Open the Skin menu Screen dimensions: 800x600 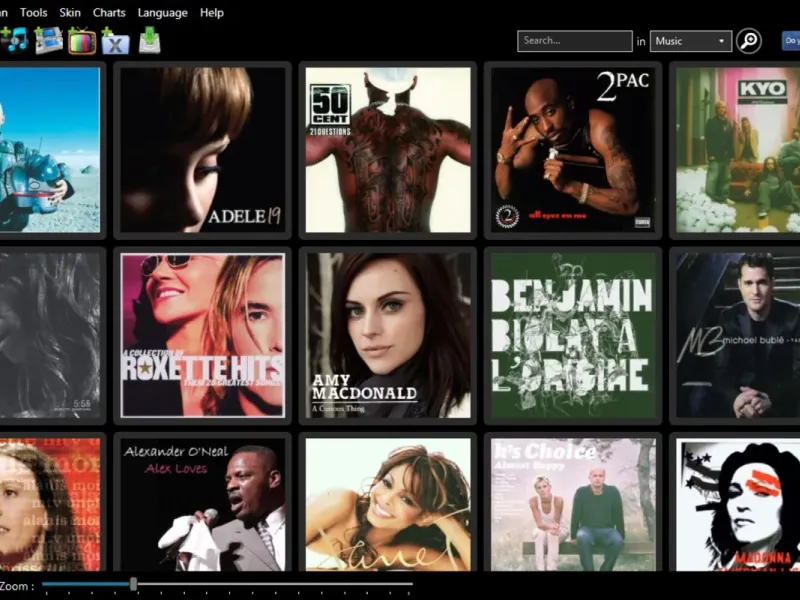click(70, 13)
